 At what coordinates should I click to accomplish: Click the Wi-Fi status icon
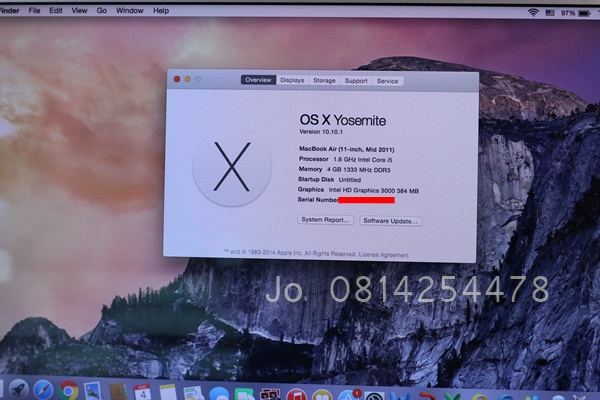[533, 13]
